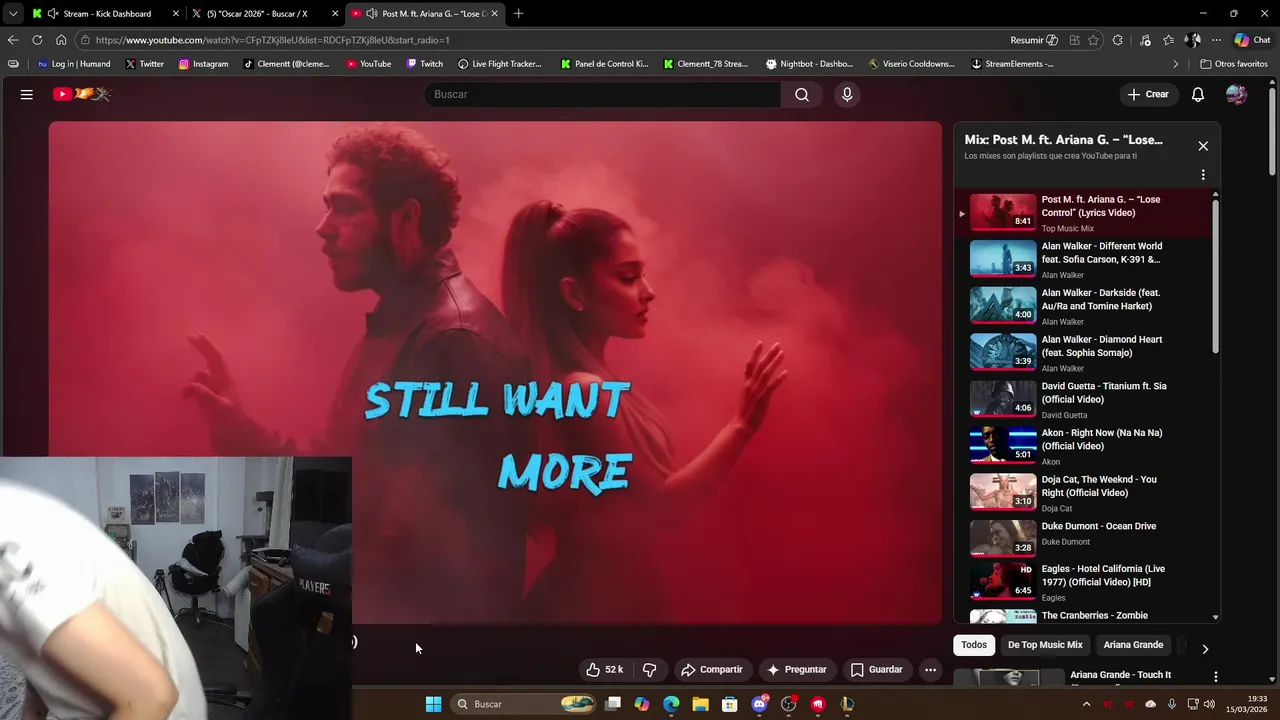
Task: Click the Preguntar button
Action: tap(797, 670)
